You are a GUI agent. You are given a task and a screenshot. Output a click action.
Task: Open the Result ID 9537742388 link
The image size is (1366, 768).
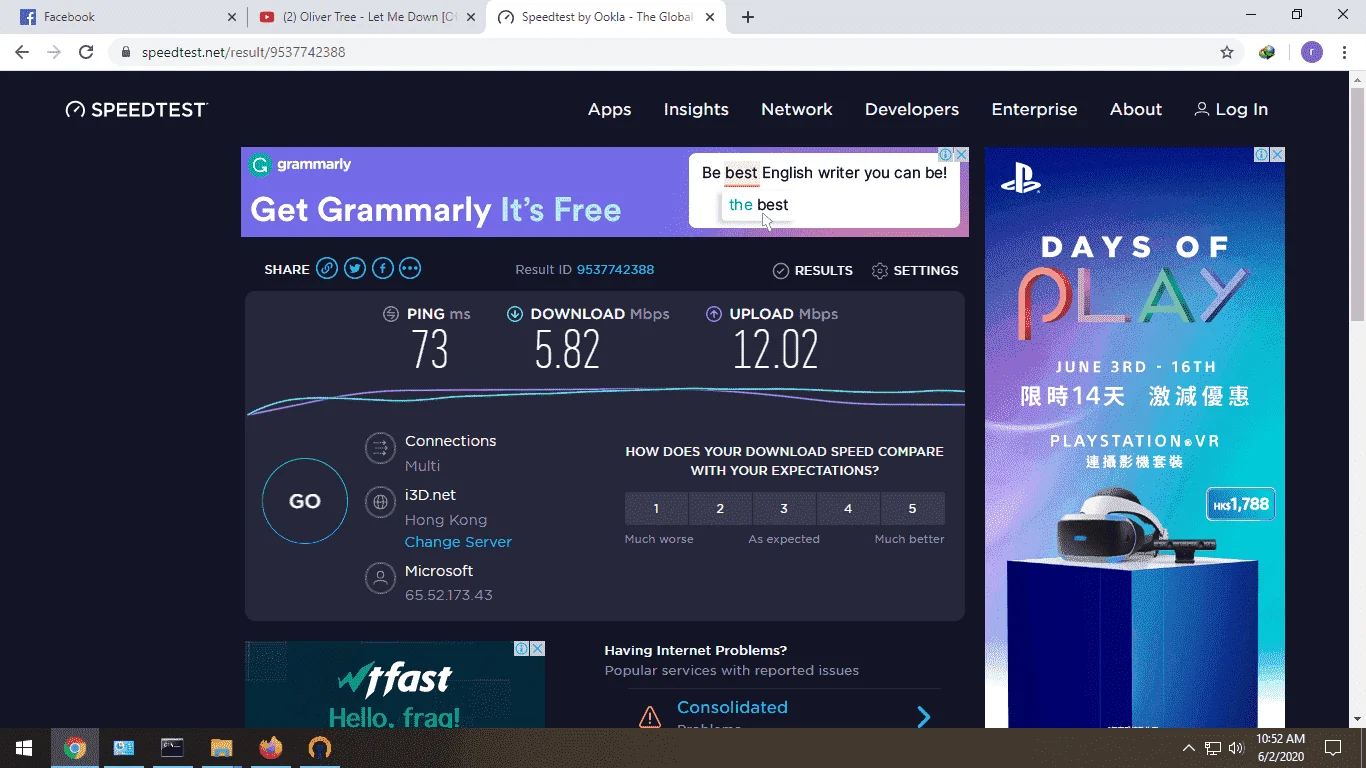click(x=615, y=270)
